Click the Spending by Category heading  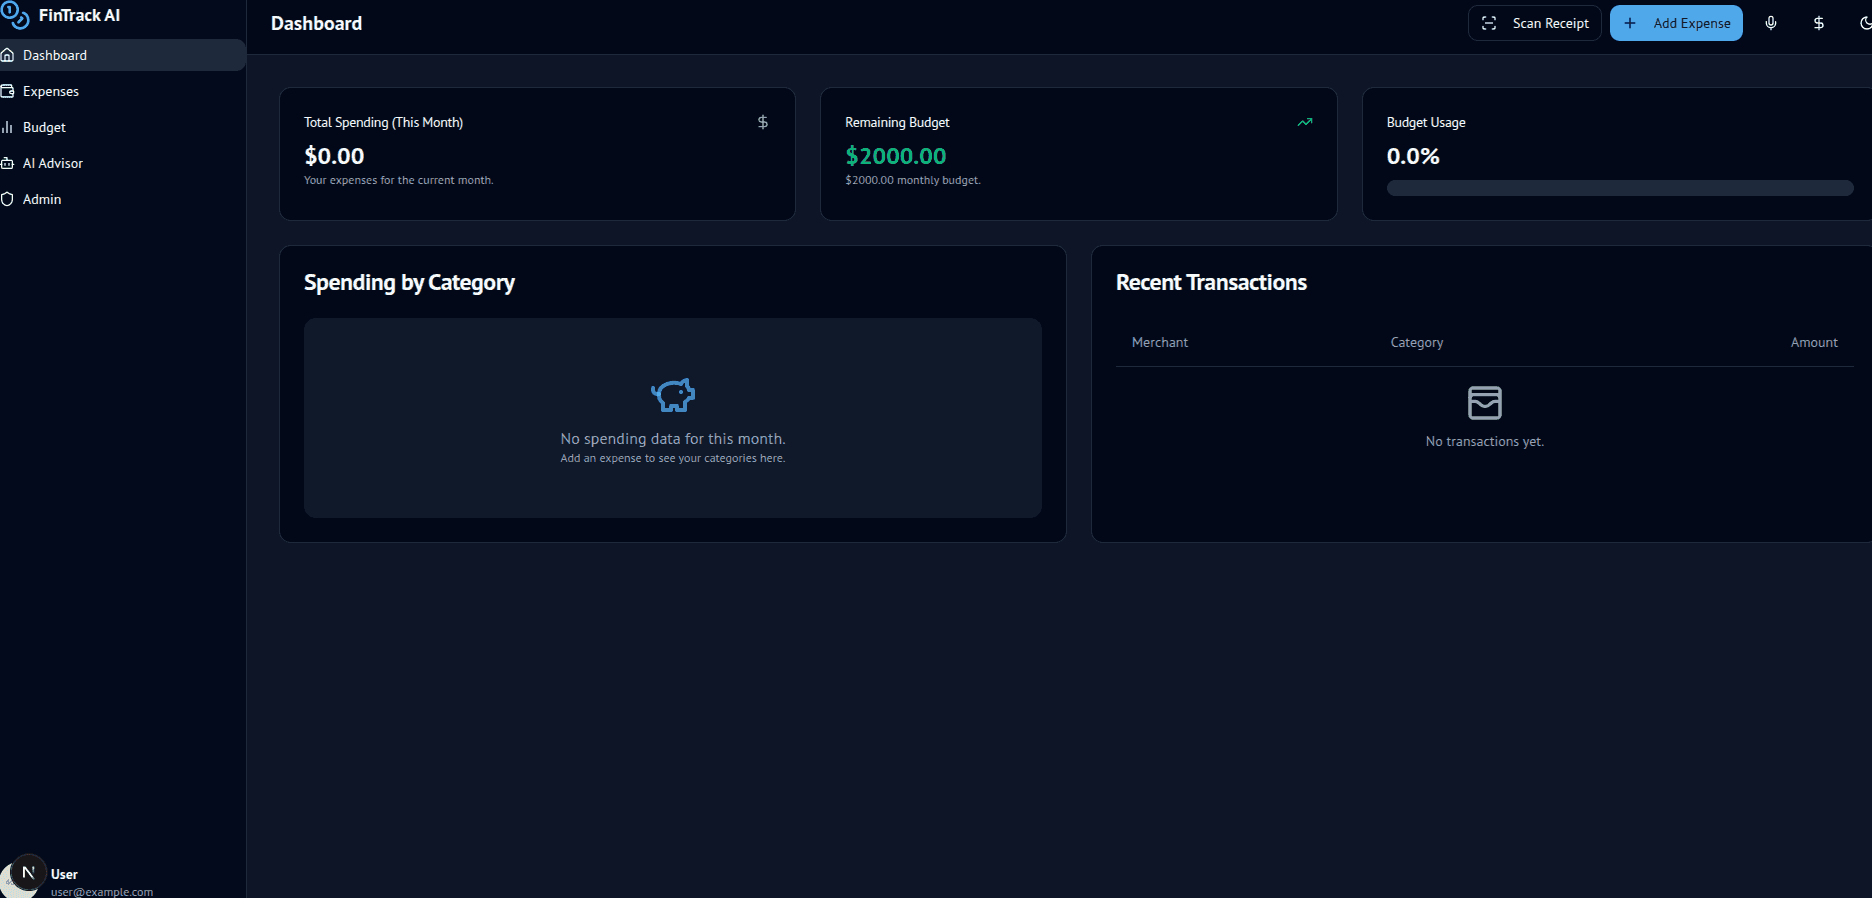click(409, 283)
